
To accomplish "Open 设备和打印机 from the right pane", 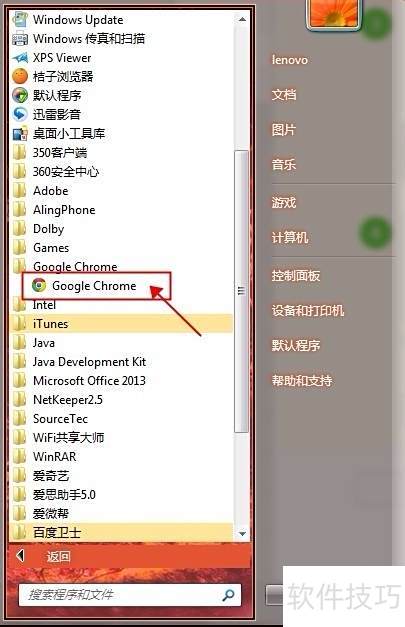I will [x=307, y=311].
